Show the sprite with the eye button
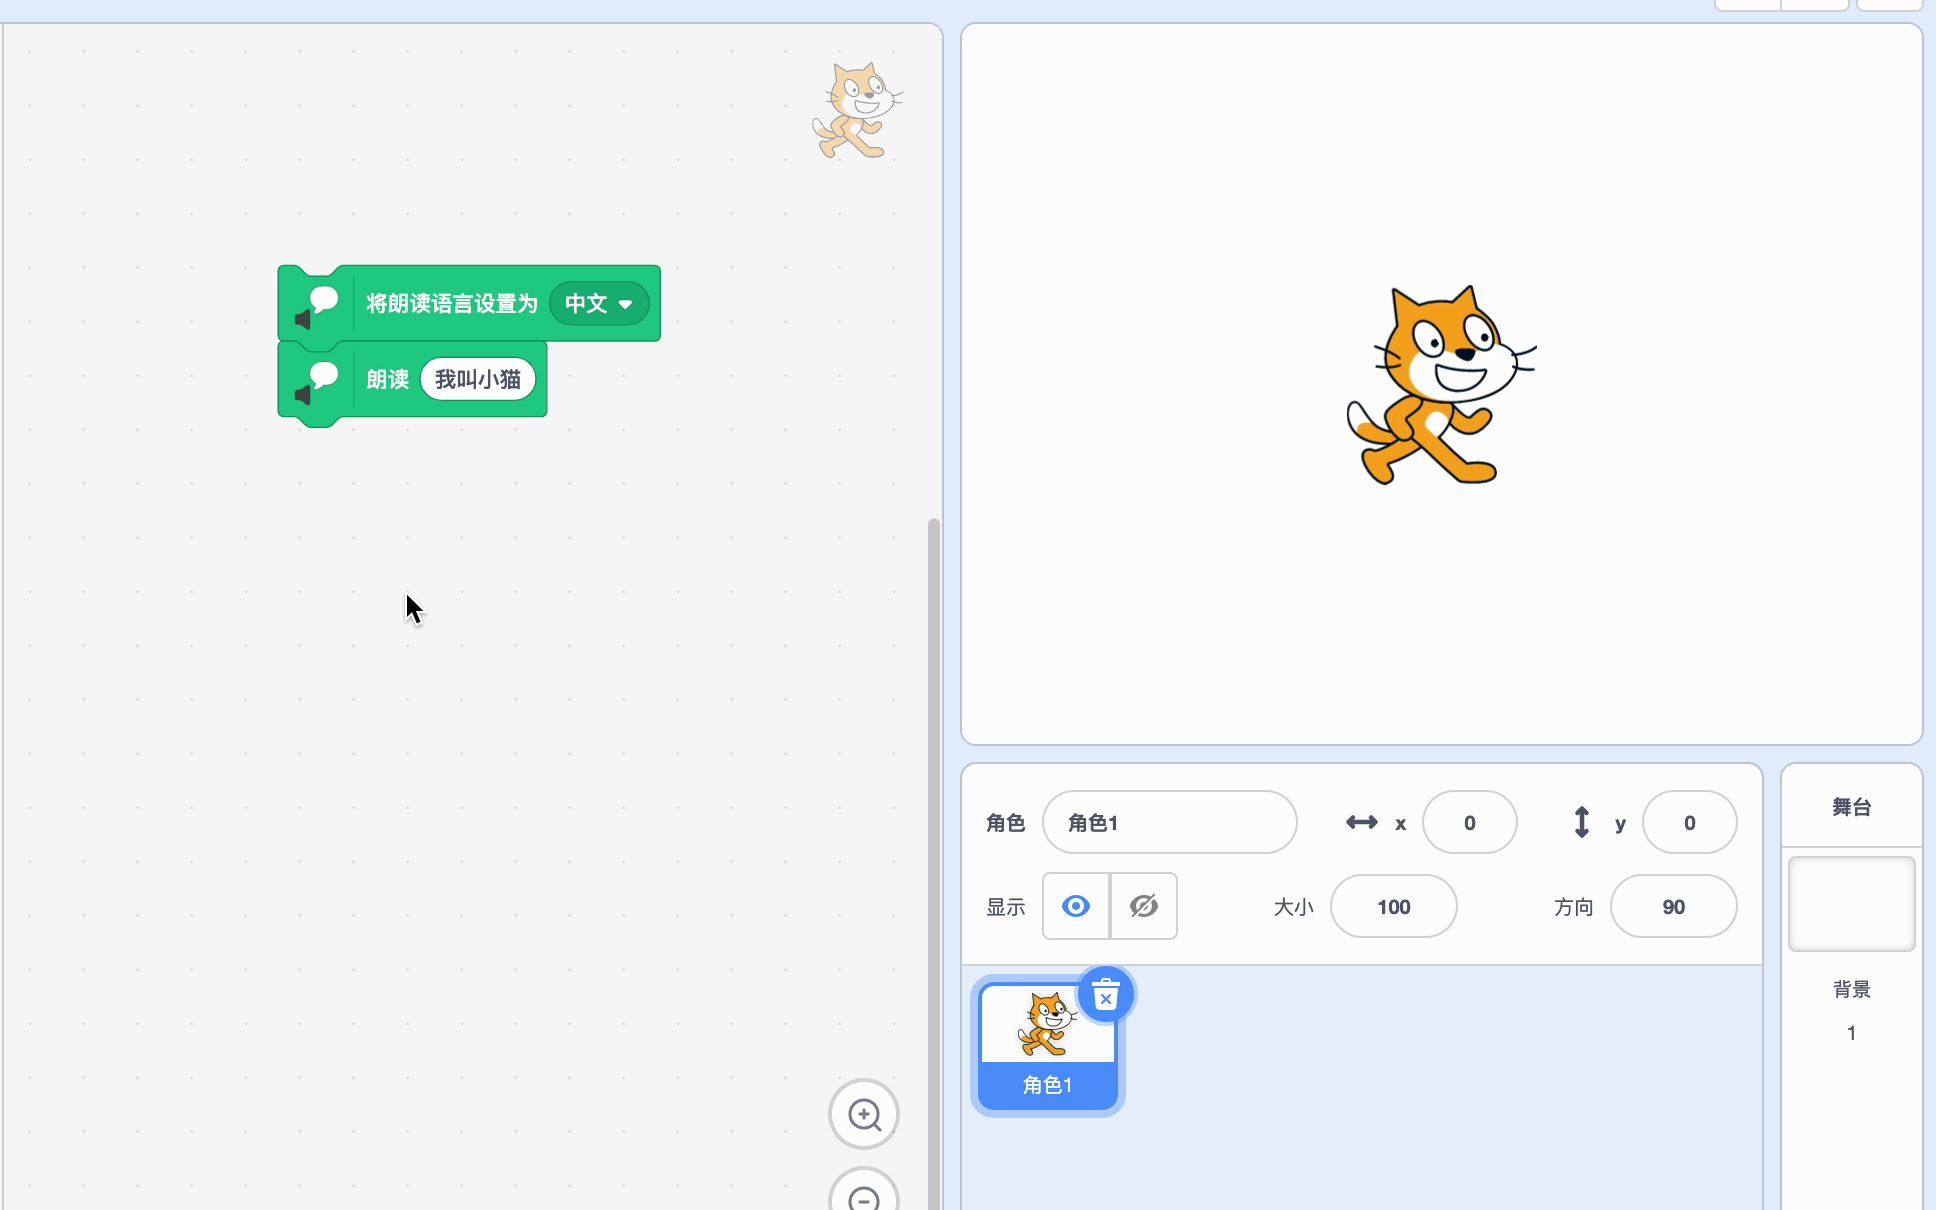The height and width of the screenshot is (1210, 1936). (1076, 906)
